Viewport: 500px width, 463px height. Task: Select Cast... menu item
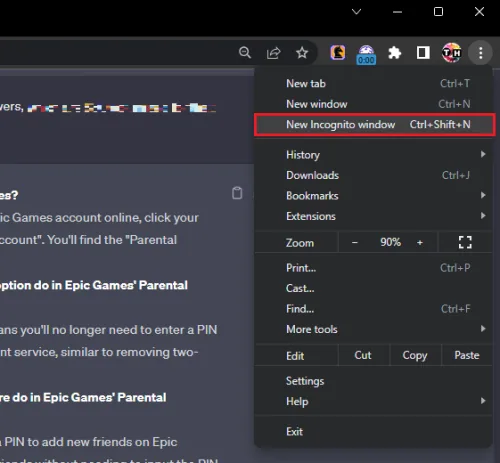pos(373,288)
